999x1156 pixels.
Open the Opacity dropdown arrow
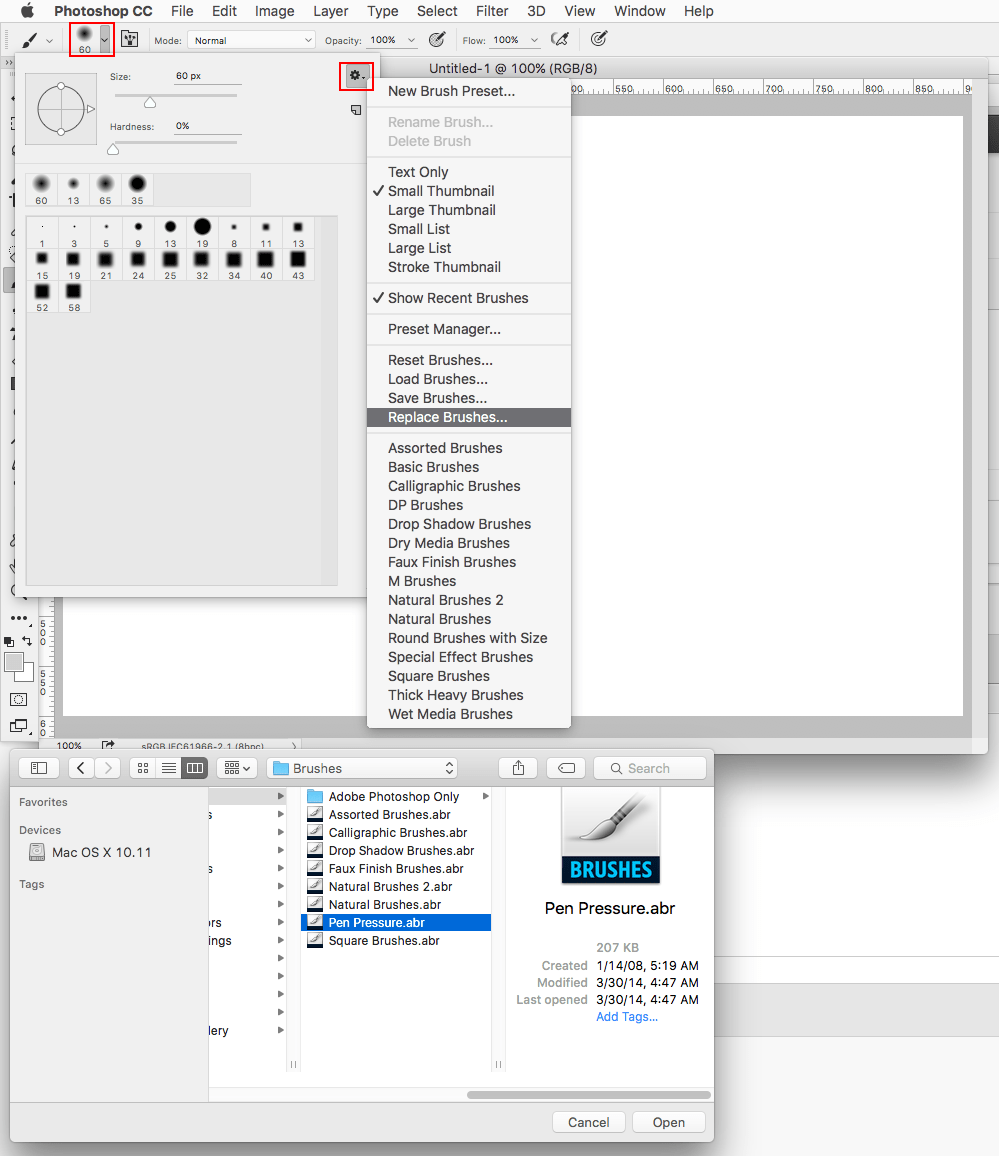[x=411, y=41]
